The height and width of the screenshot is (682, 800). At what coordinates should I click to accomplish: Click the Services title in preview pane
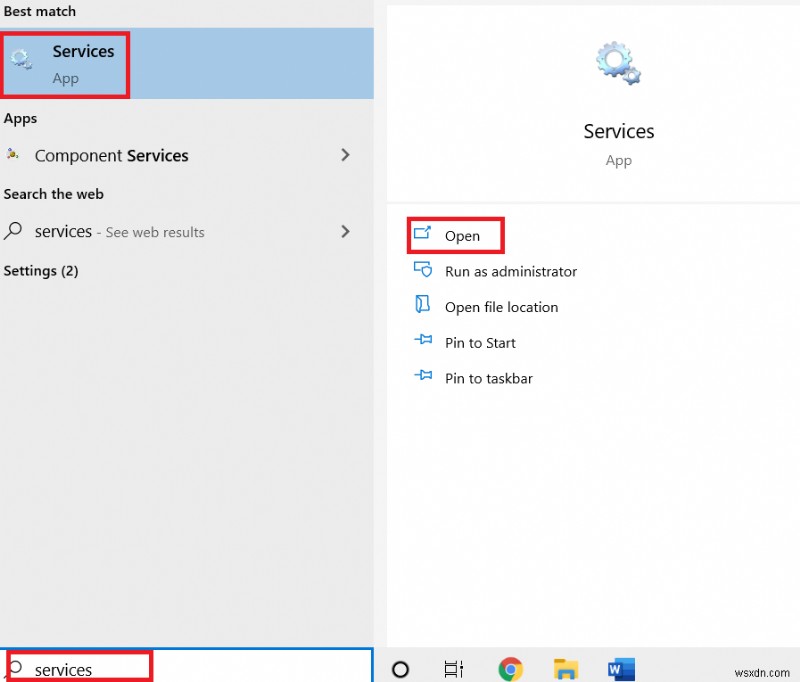pos(619,132)
